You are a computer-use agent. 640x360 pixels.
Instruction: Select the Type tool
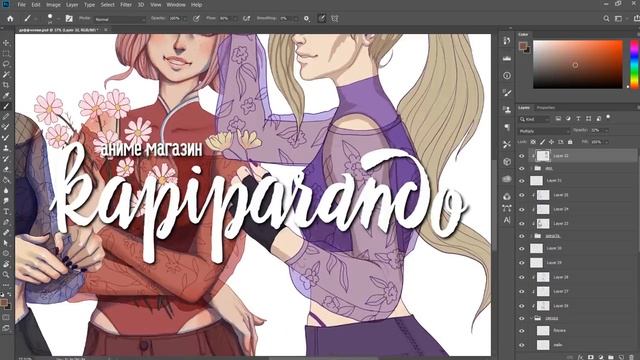[x=6, y=211]
